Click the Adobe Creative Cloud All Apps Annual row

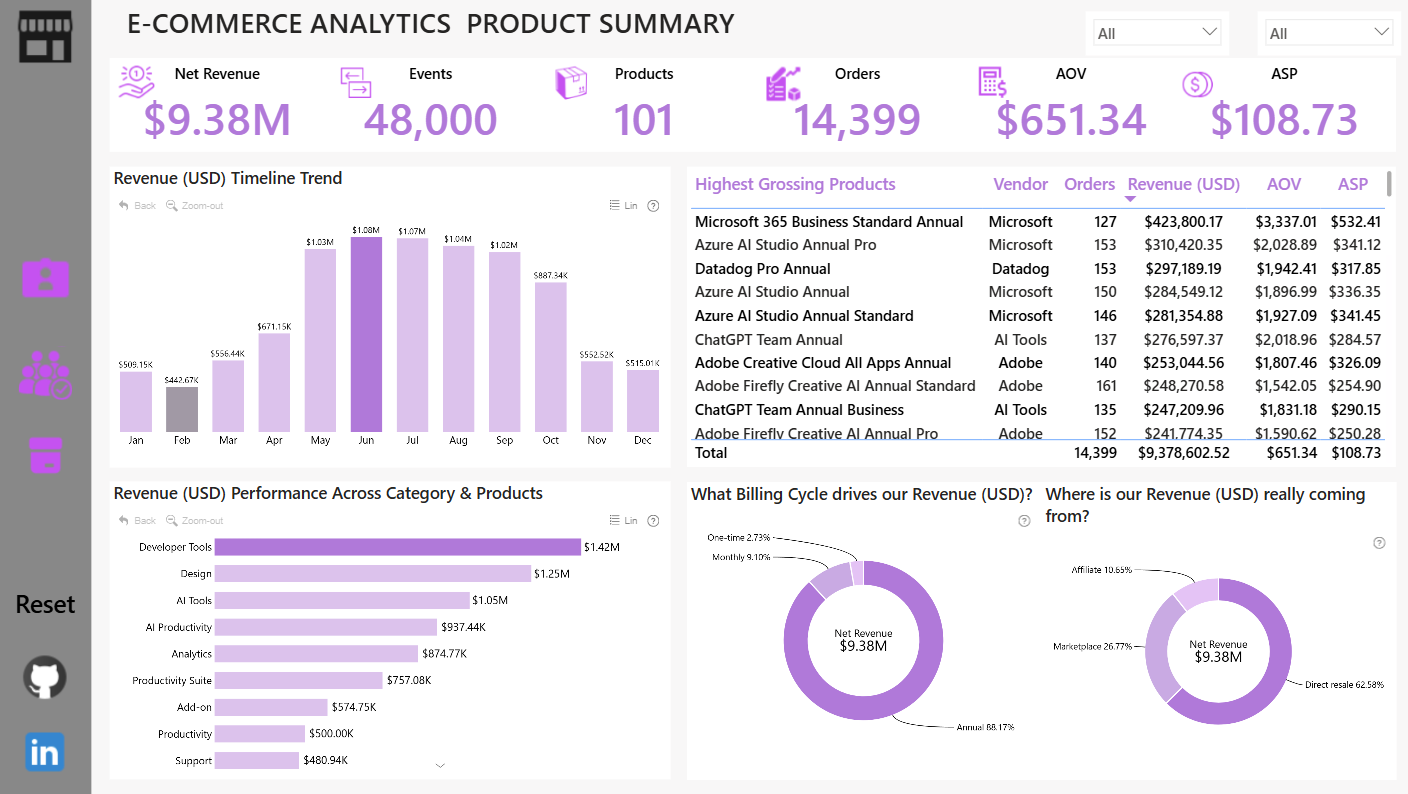click(x=1038, y=363)
